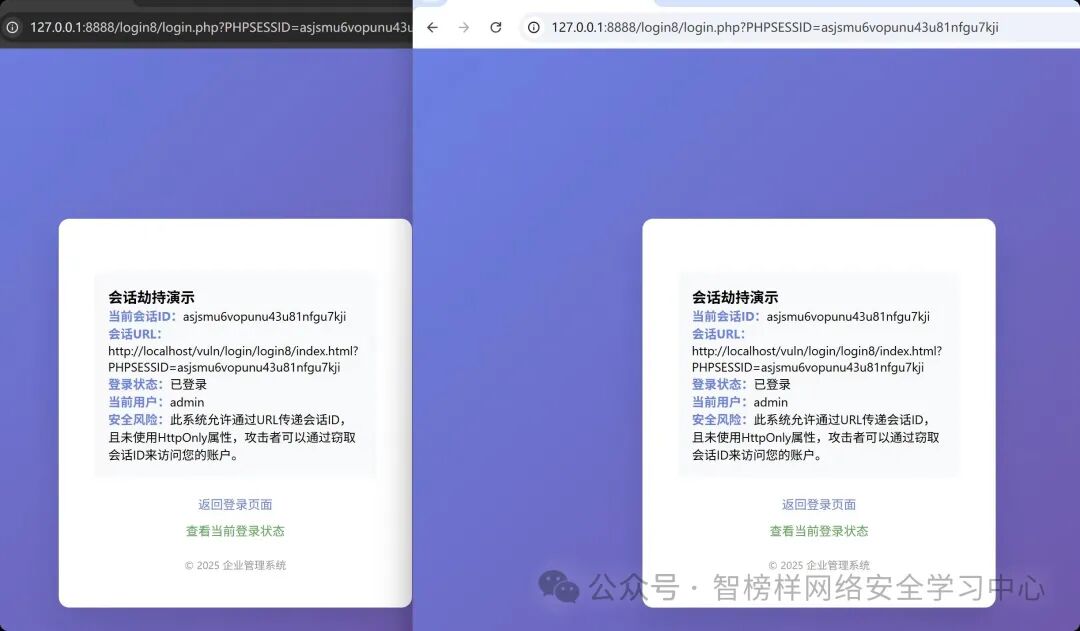This screenshot has width=1080, height=631.
Task: Click 会话劫持演示 heading in left window
Action: pos(151,298)
